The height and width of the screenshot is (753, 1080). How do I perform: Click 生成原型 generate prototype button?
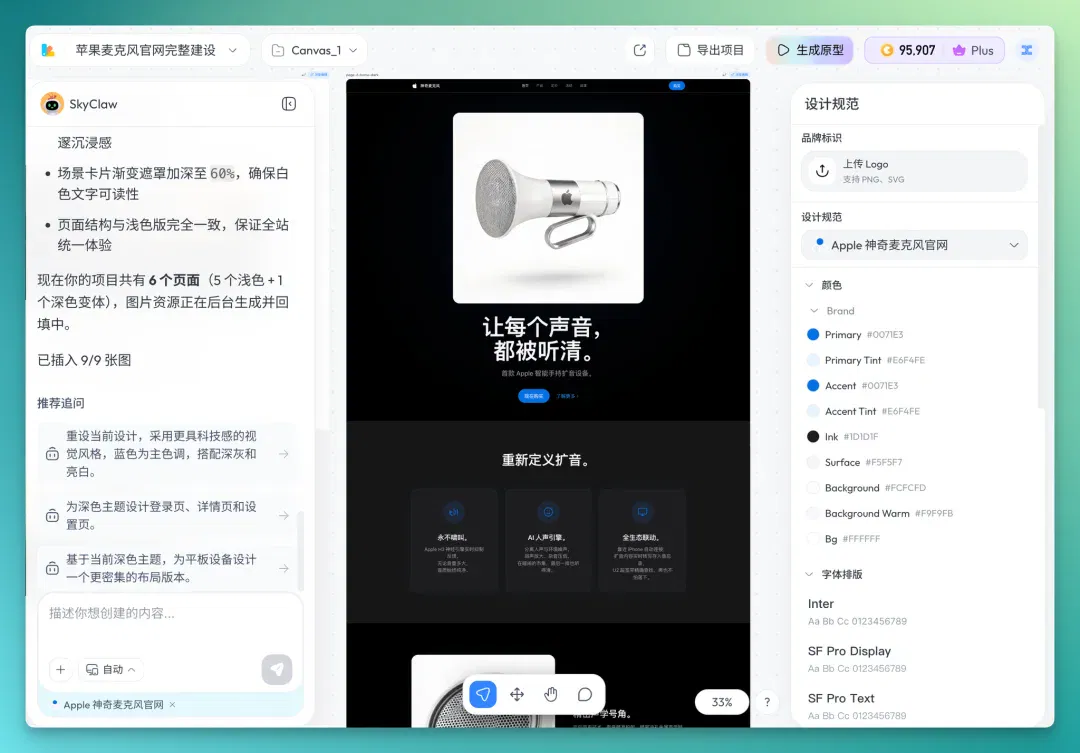click(x=810, y=50)
